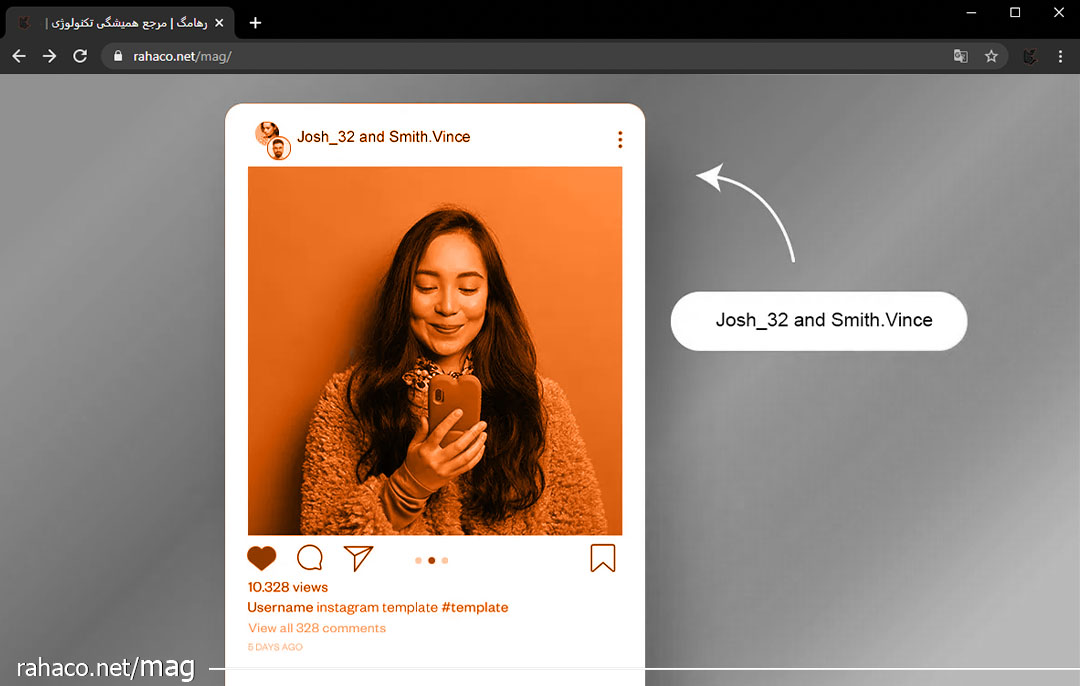The image size is (1080, 686).
Task: Select the first carousel dot indicator
Action: (418, 561)
